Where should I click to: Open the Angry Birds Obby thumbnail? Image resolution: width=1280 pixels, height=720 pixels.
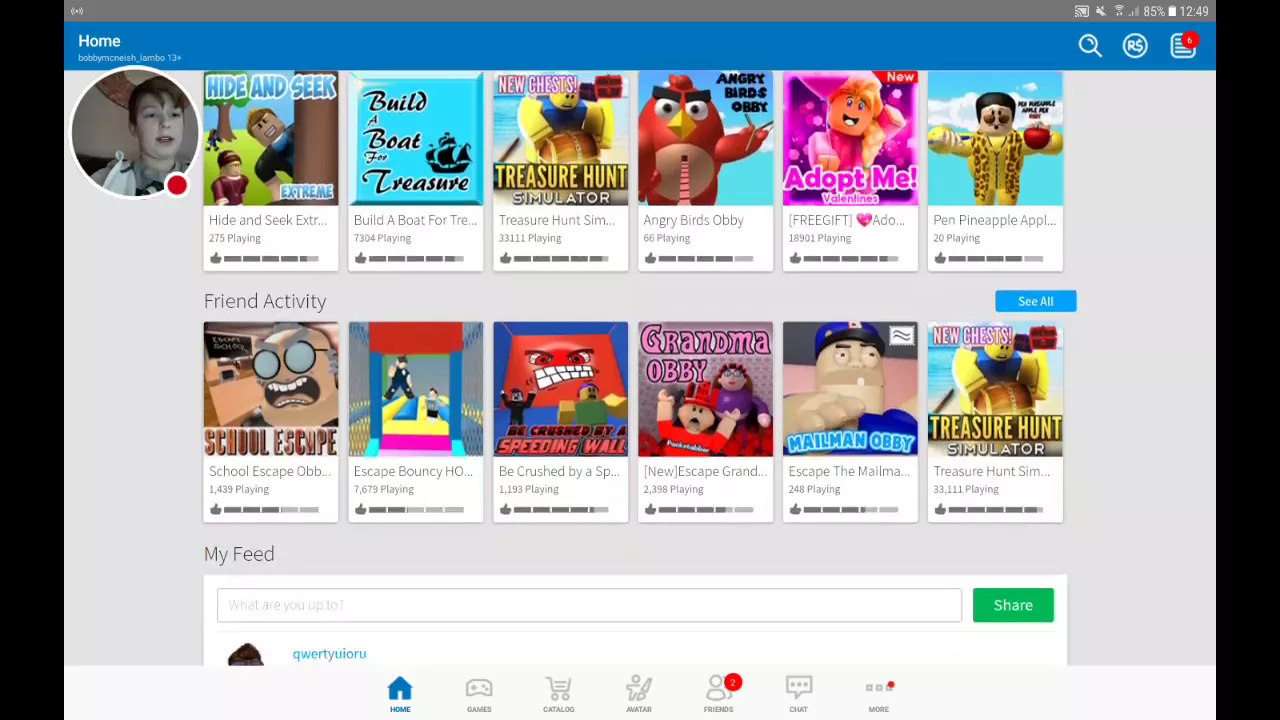(x=706, y=138)
